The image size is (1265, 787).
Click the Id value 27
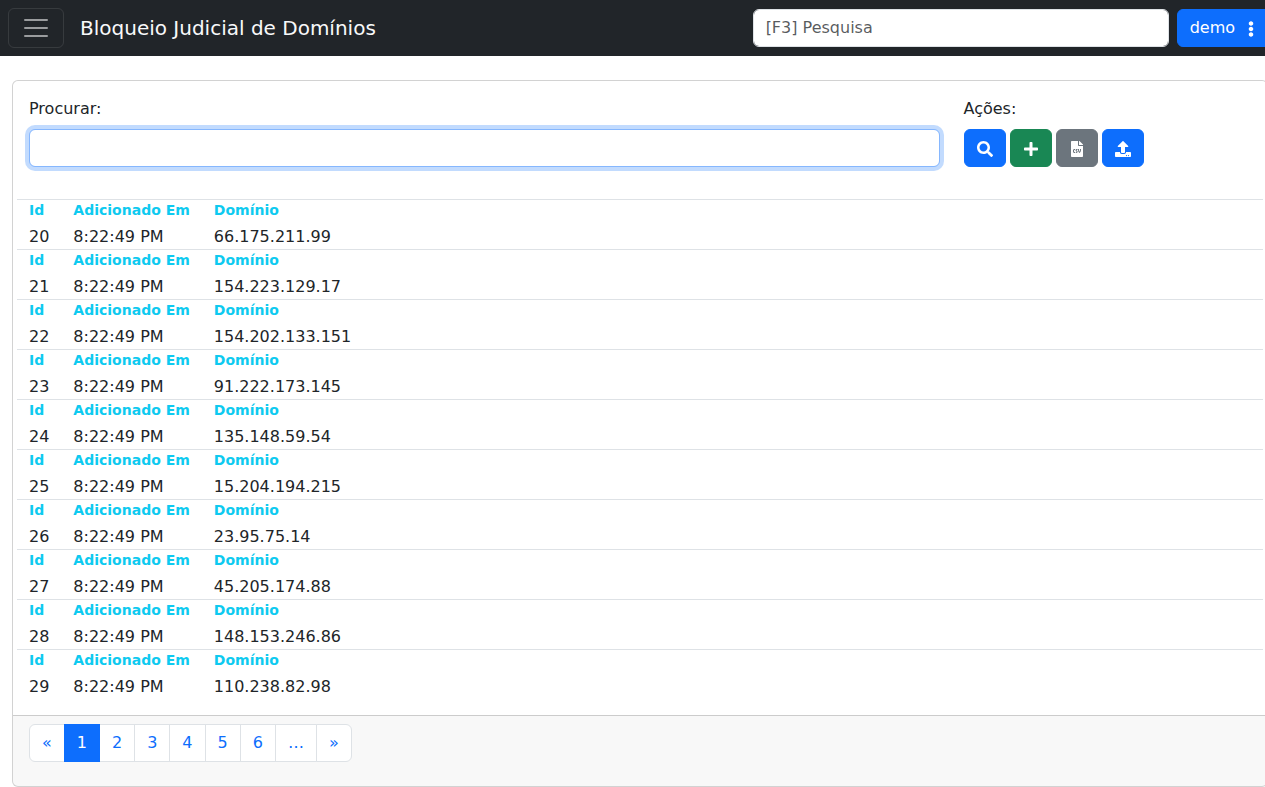click(39, 587)
